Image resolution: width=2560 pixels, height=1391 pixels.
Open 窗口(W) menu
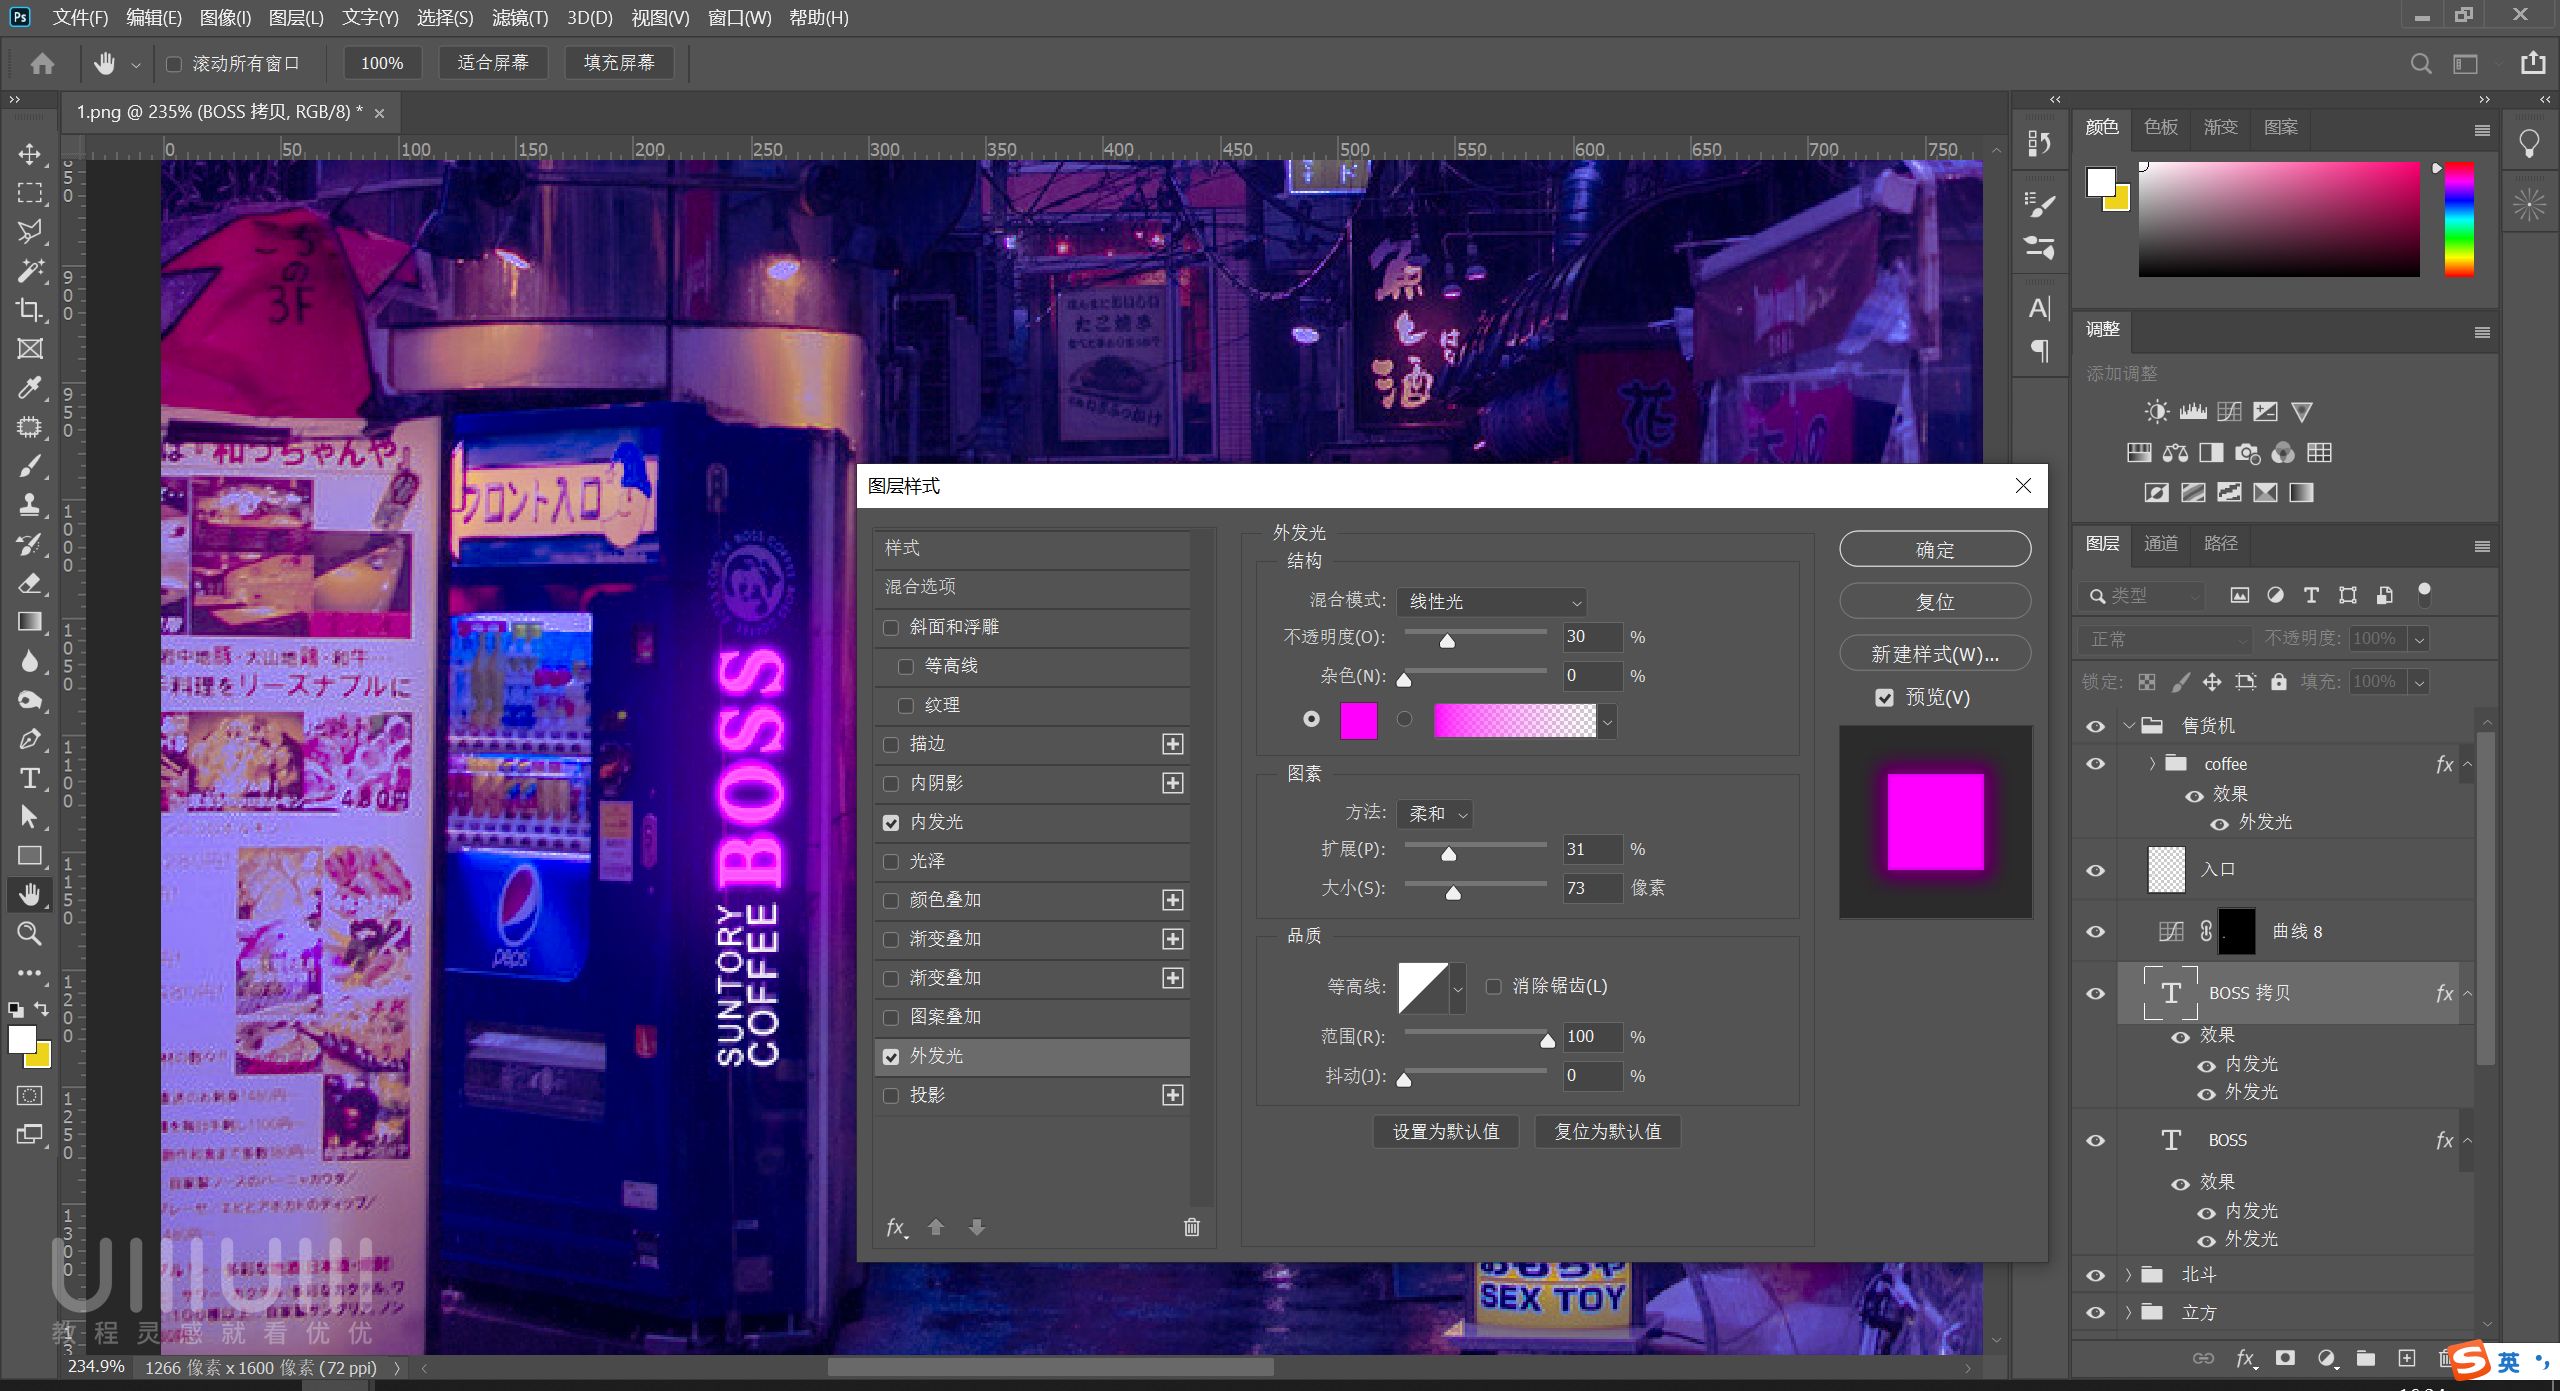click(739, 18)
